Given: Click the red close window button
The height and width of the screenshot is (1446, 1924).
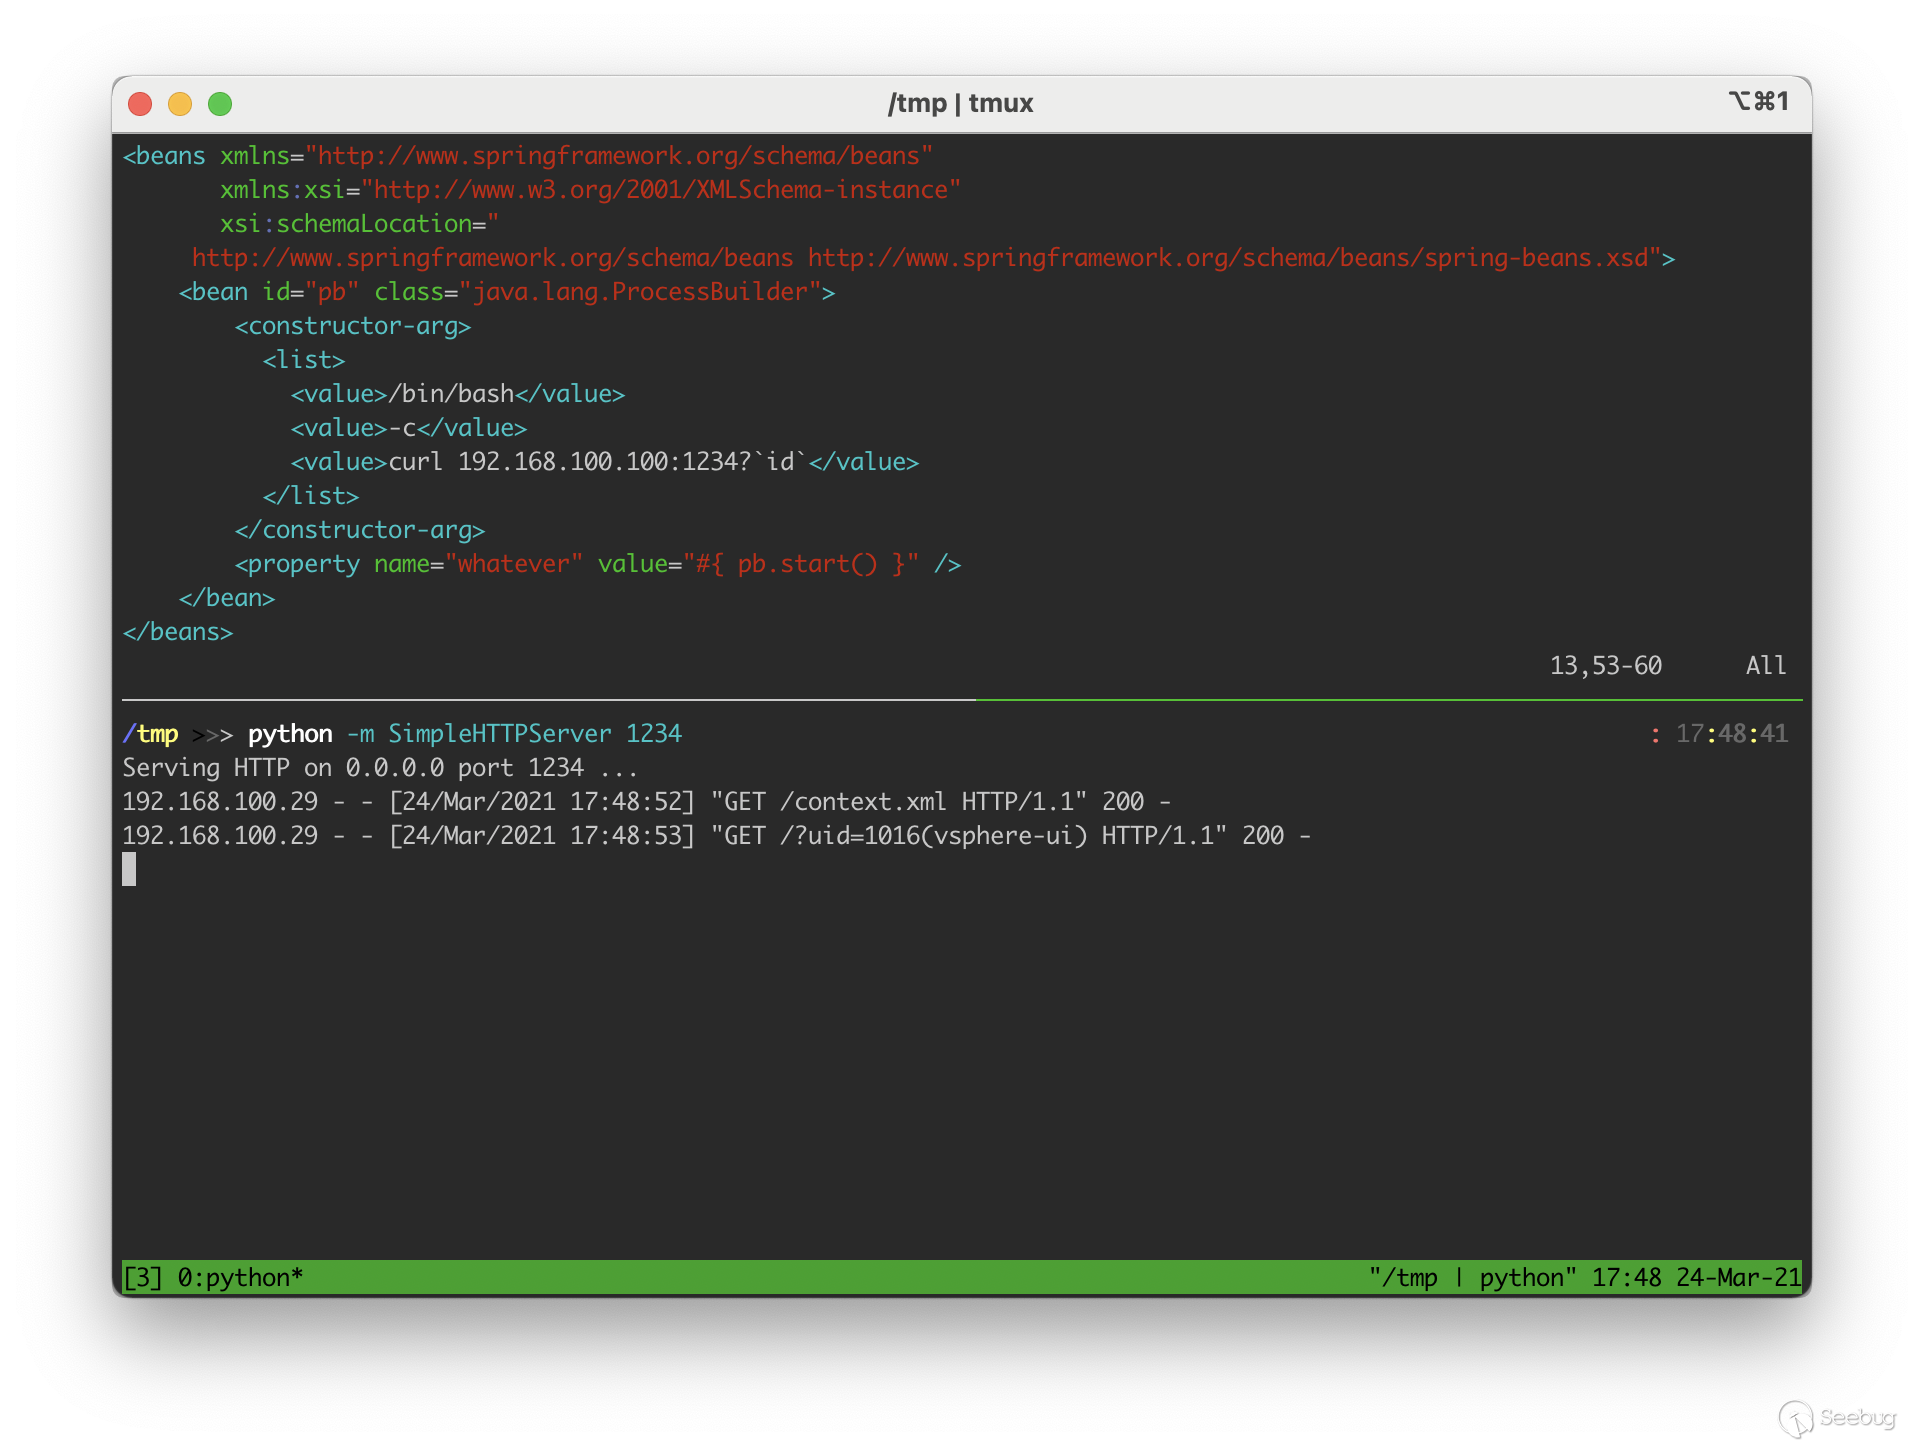Looking at the screenshot, I should [140, 104].
